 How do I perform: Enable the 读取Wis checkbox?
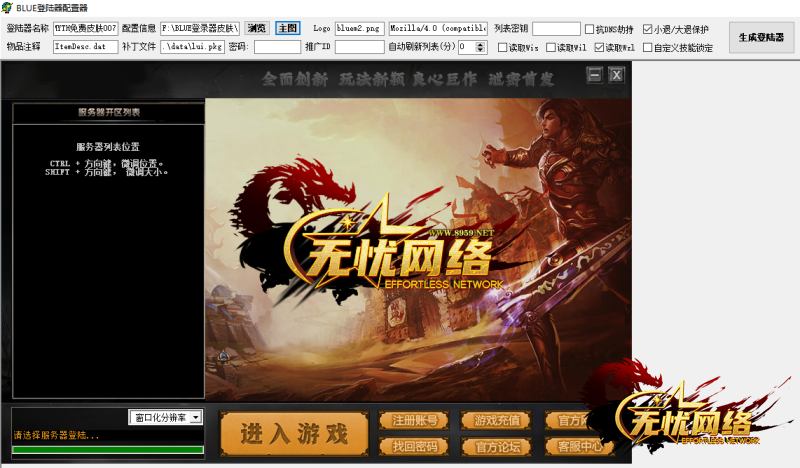(502, 47)
